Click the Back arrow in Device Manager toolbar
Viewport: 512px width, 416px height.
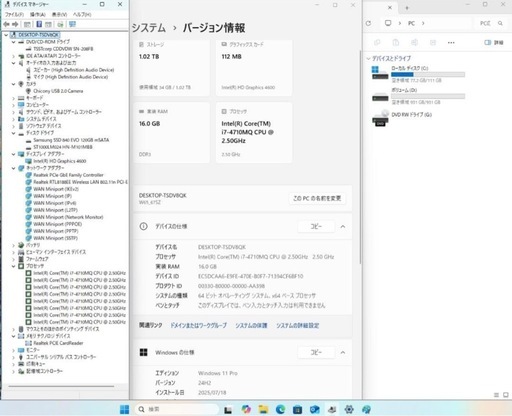coord(6,24)
